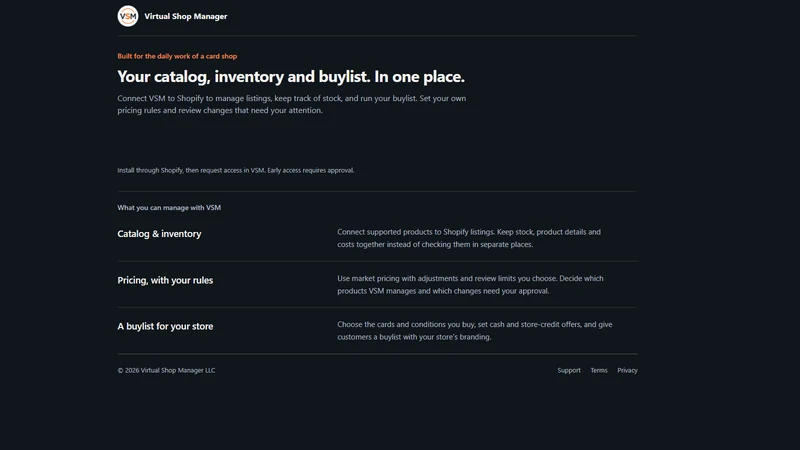Image resolution: width=800 pixels, height=450 pixels.
Task: Open the Support link in footer
Action: 569,370
